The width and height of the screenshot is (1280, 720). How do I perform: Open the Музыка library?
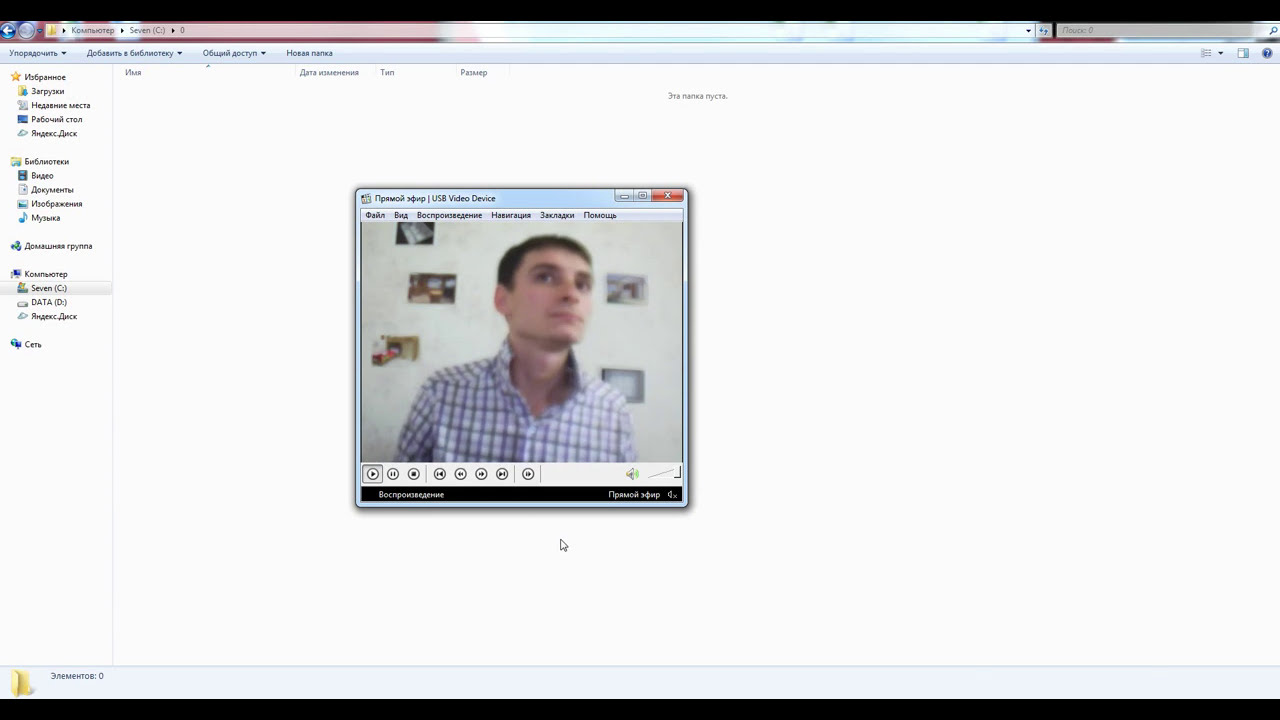45,217
